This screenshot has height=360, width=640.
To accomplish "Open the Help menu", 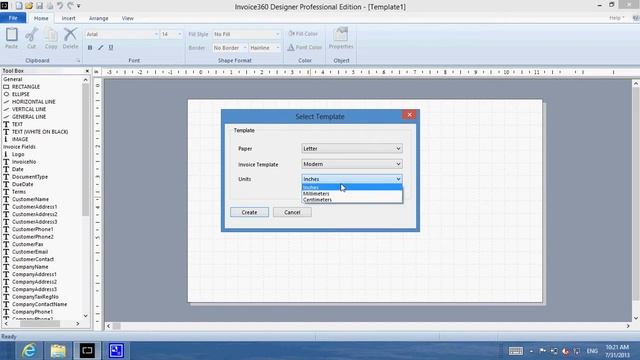I will 616,18.
